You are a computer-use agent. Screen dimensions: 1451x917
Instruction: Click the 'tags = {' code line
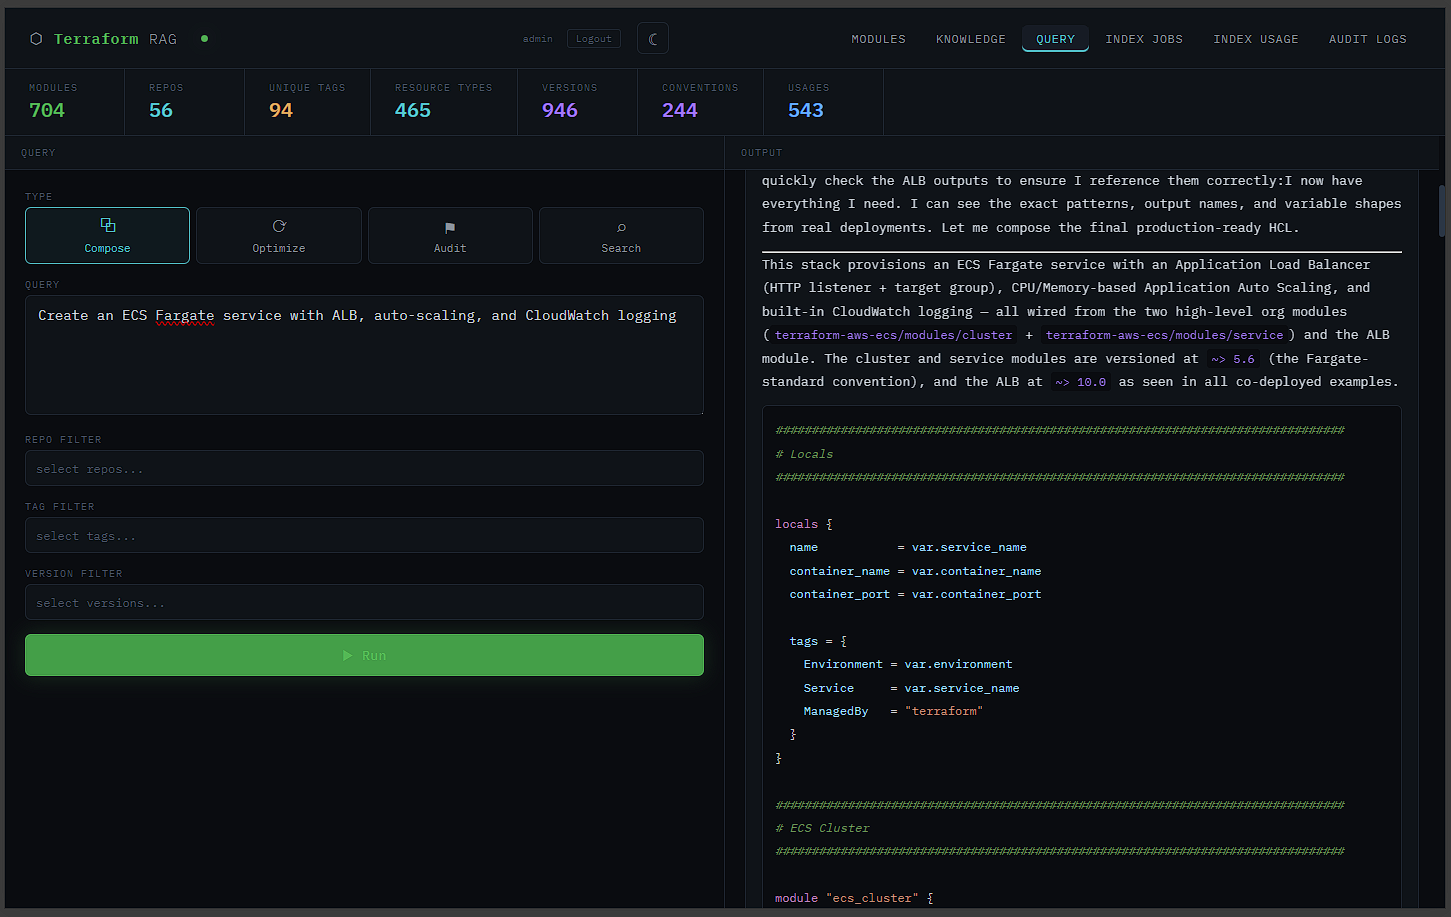point(818,641)
